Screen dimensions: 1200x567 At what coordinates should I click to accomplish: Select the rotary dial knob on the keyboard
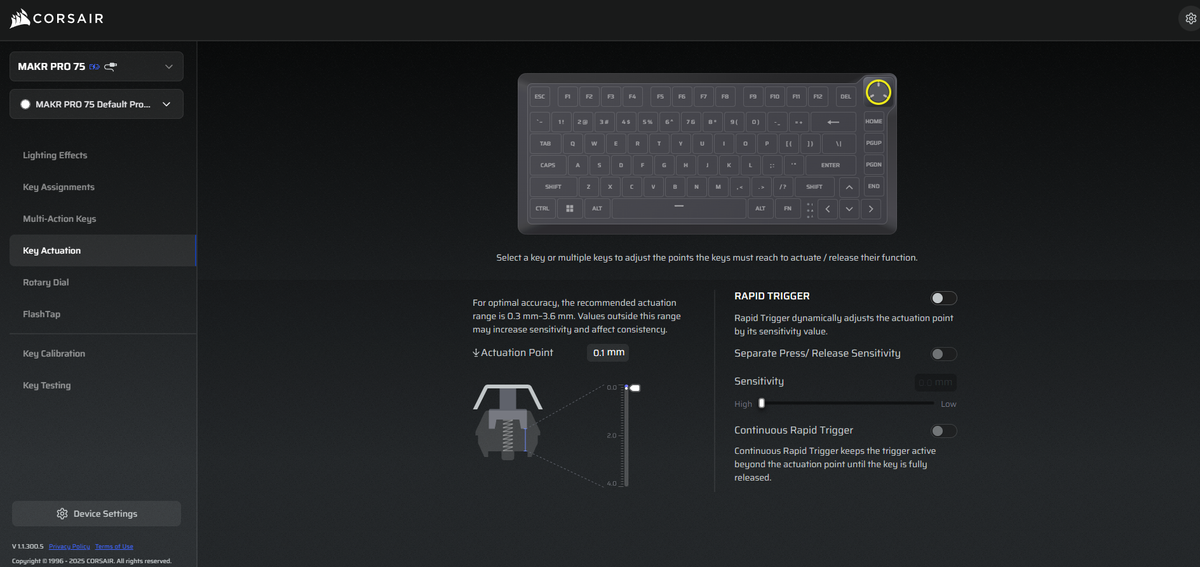[878, 92]
